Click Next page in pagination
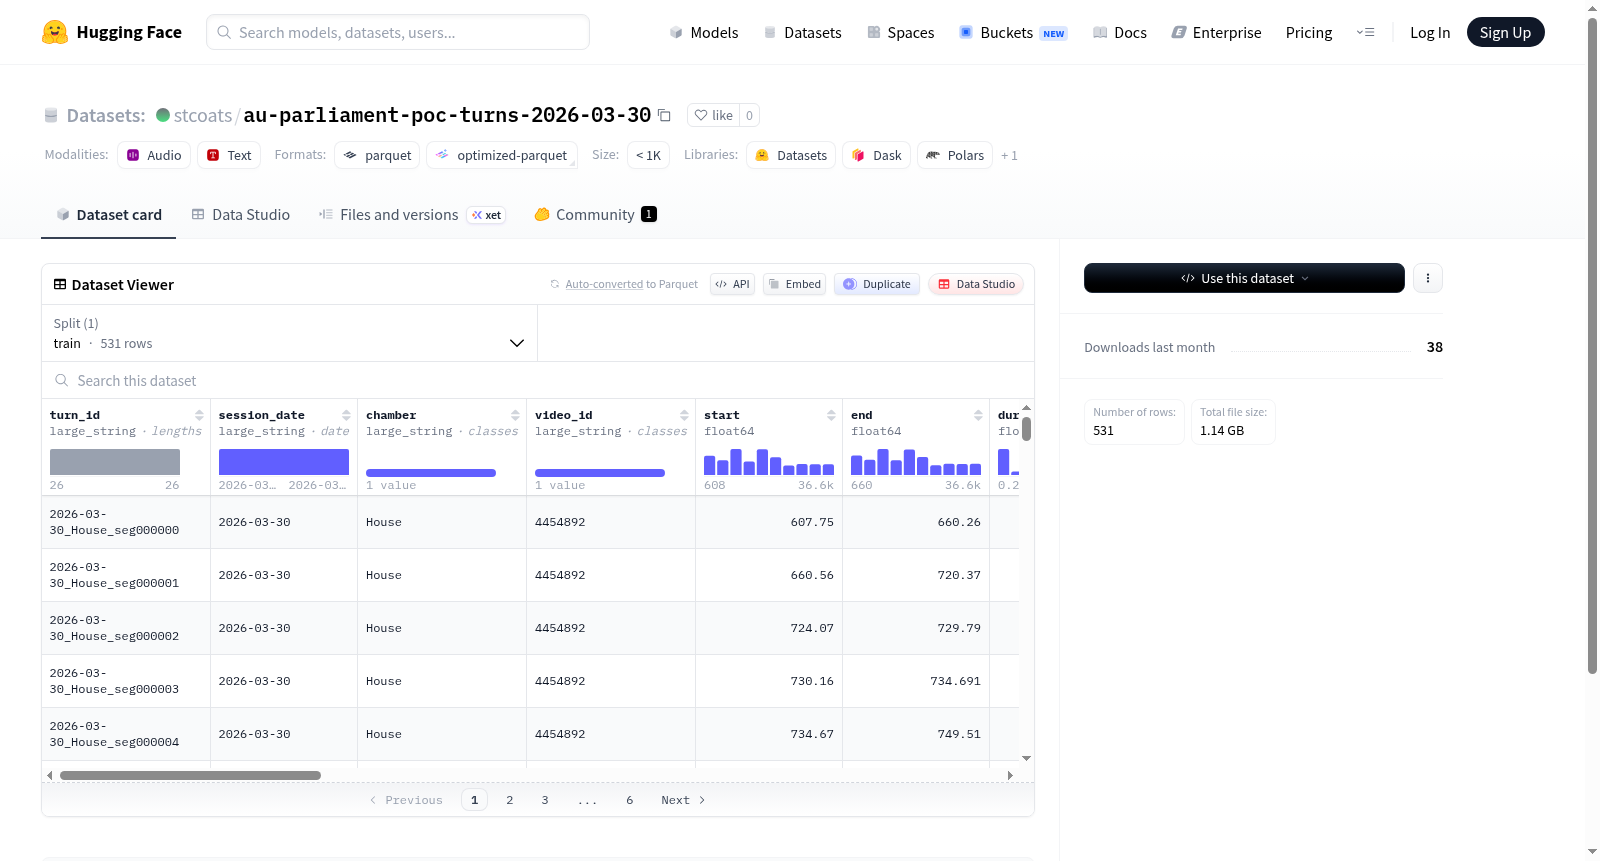Viewport: 1600px width, 861px height. pos(684,800)
